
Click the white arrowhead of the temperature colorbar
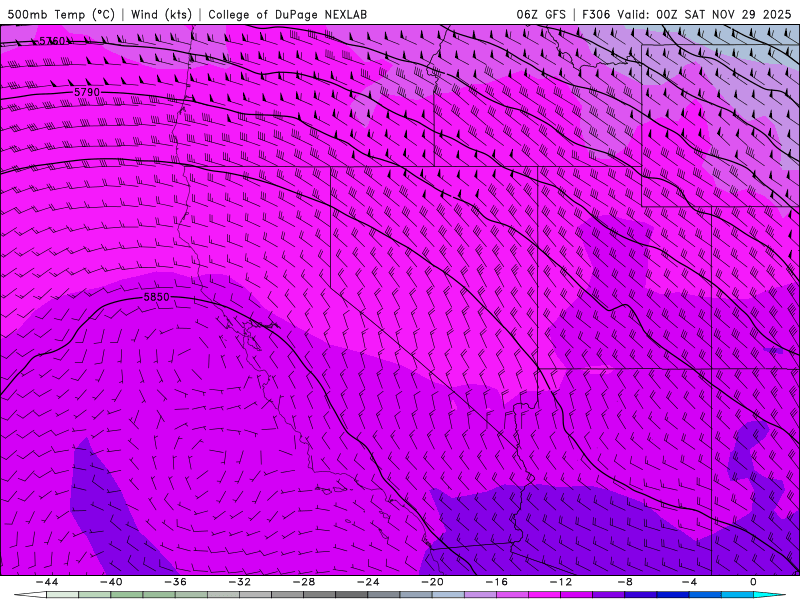tap(31, 595)
